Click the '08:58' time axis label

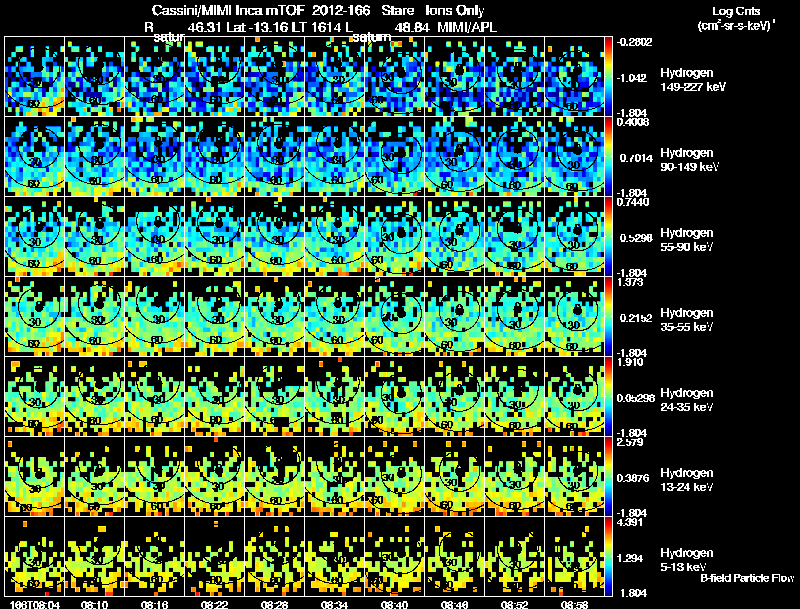(x=574, y=605)
